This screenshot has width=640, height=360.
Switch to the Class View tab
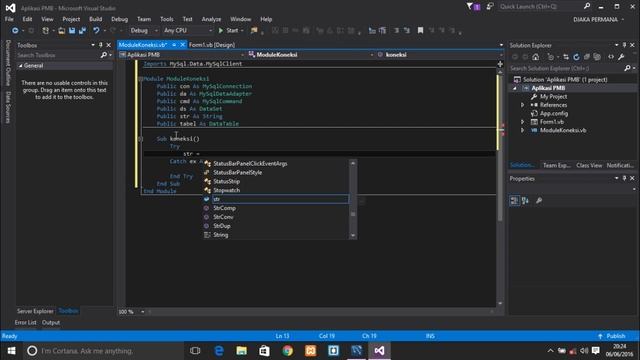[x=589, y=165]
